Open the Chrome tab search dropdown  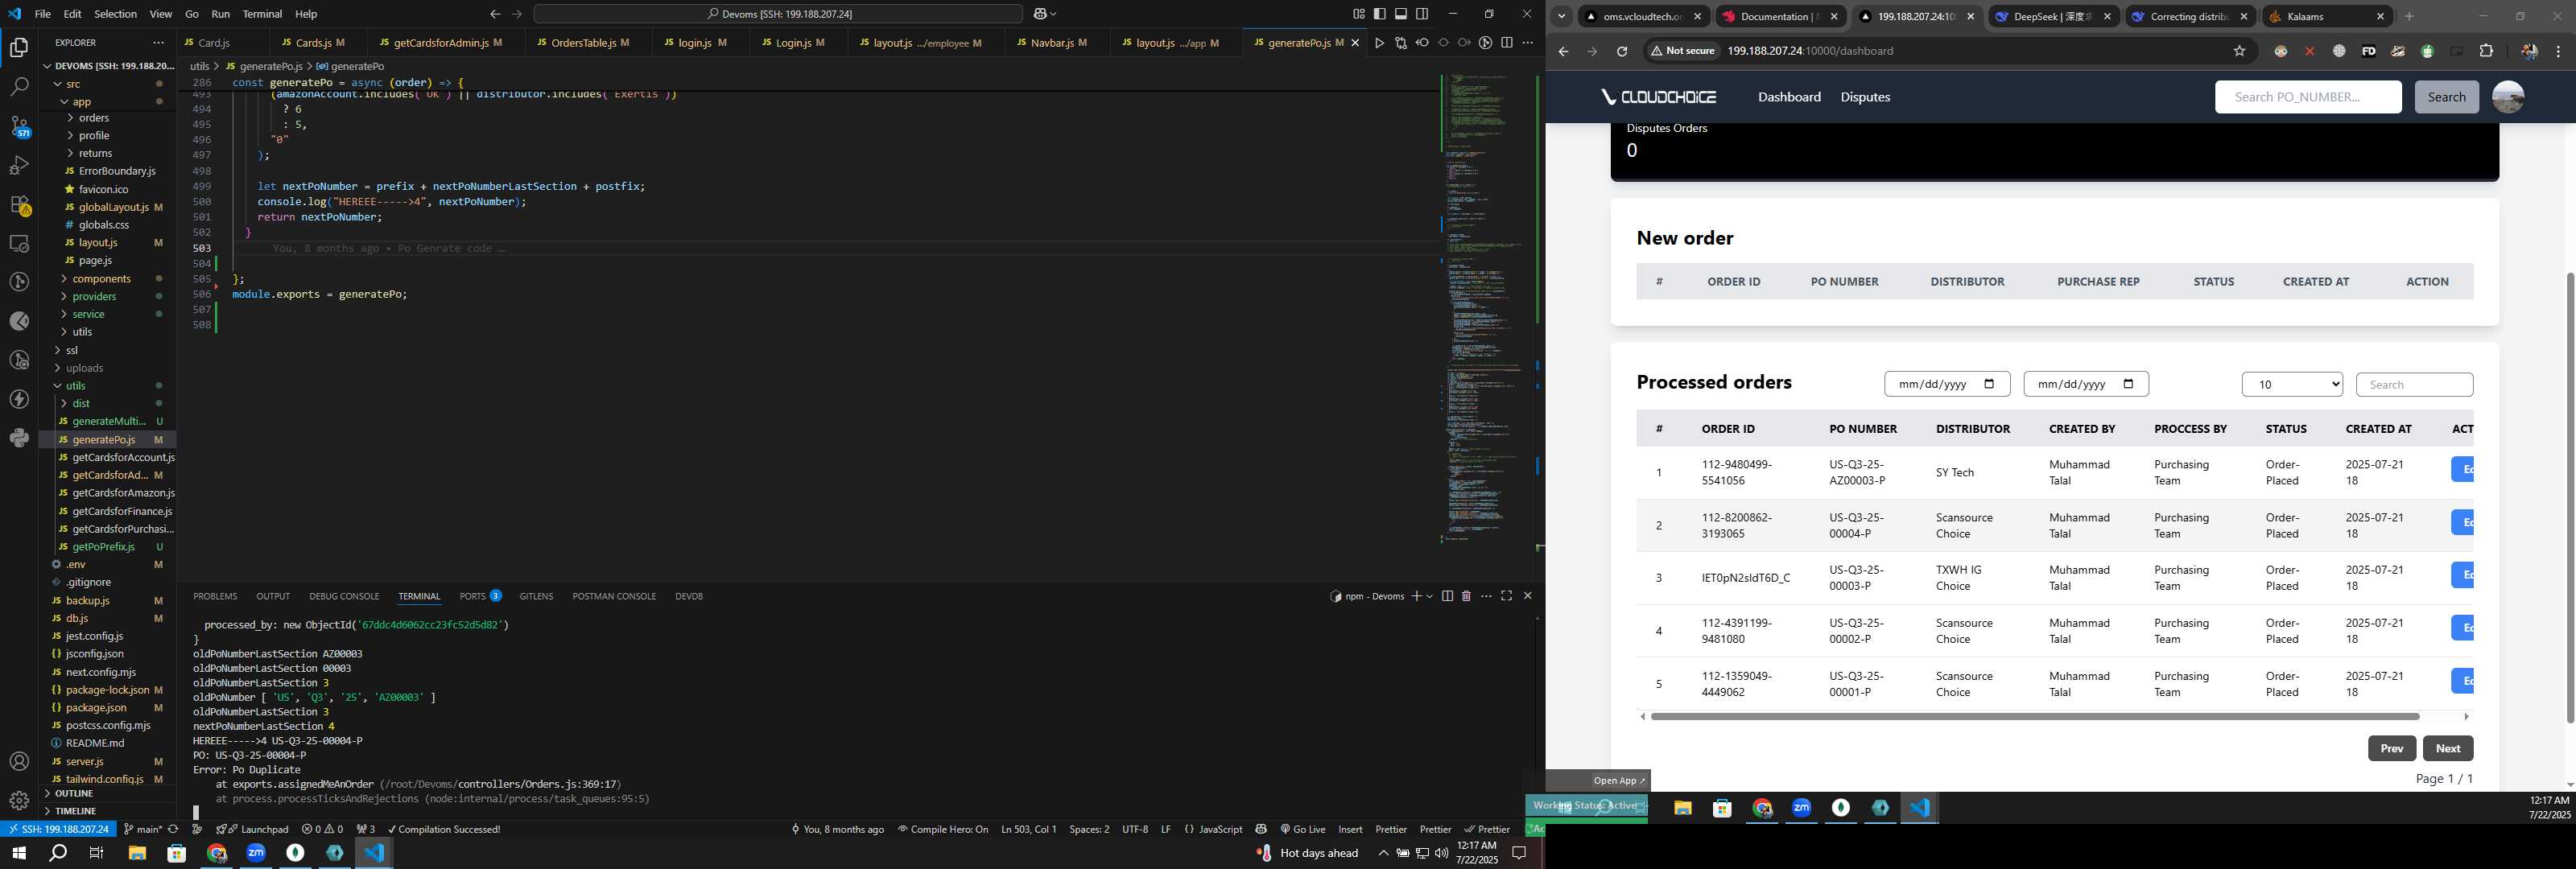coord(1561,16)
